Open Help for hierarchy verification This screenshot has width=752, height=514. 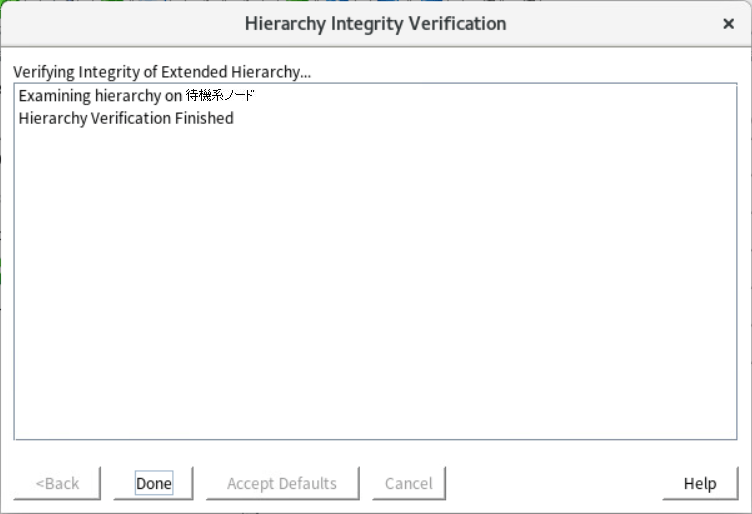point(700,483)
